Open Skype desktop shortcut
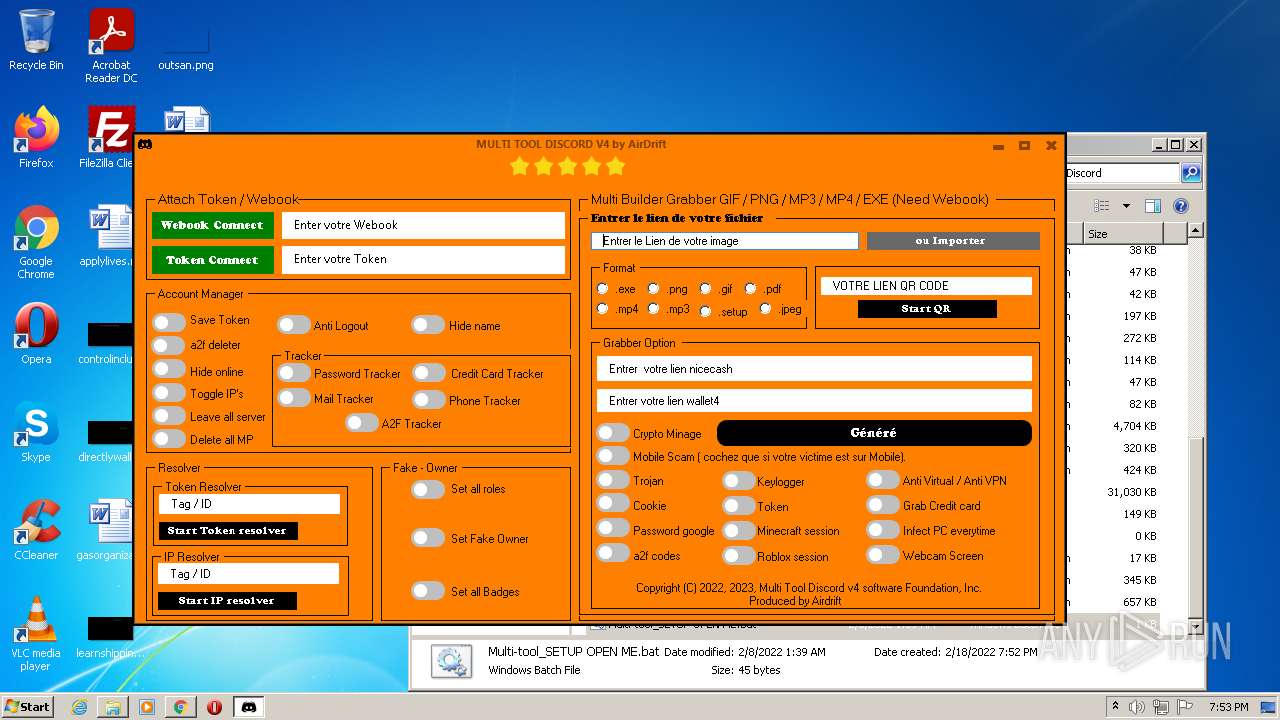The height and width of the screenshot is (720, 1280). pyautogui.click(x=36, y=432)
